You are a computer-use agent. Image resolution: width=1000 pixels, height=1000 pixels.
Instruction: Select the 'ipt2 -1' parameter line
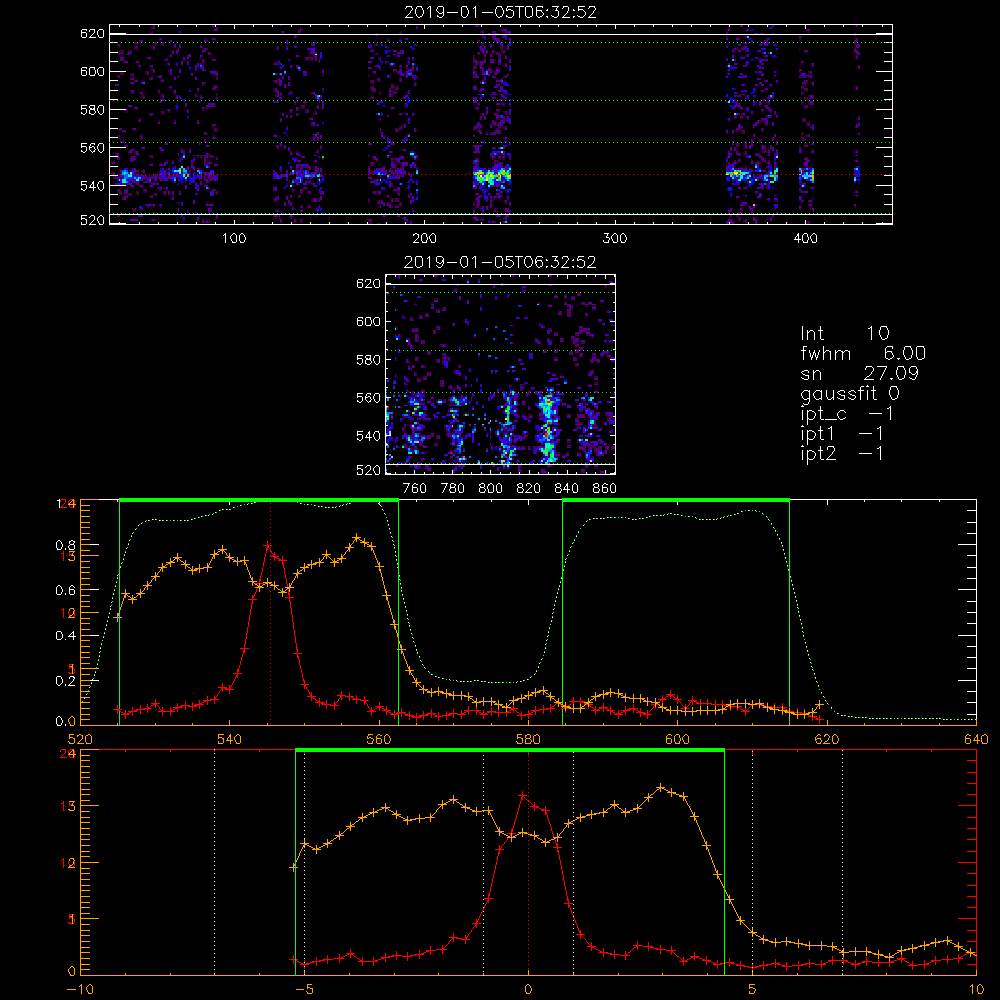[842, 453]
